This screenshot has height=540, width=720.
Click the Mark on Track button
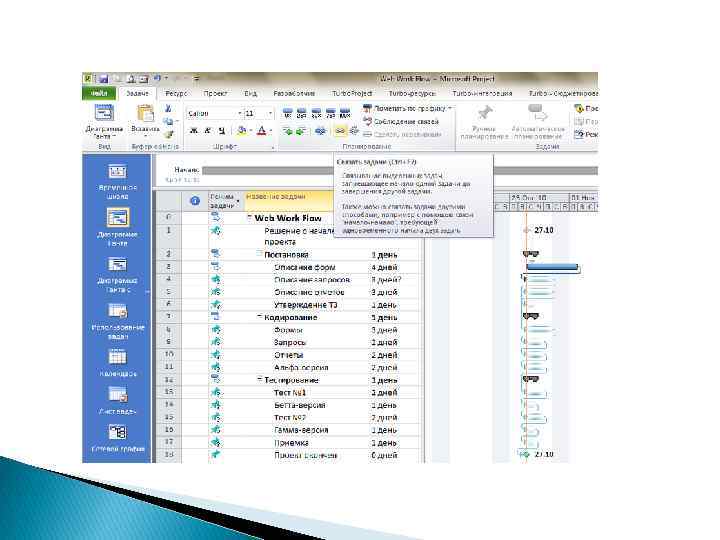pos(404,108)
